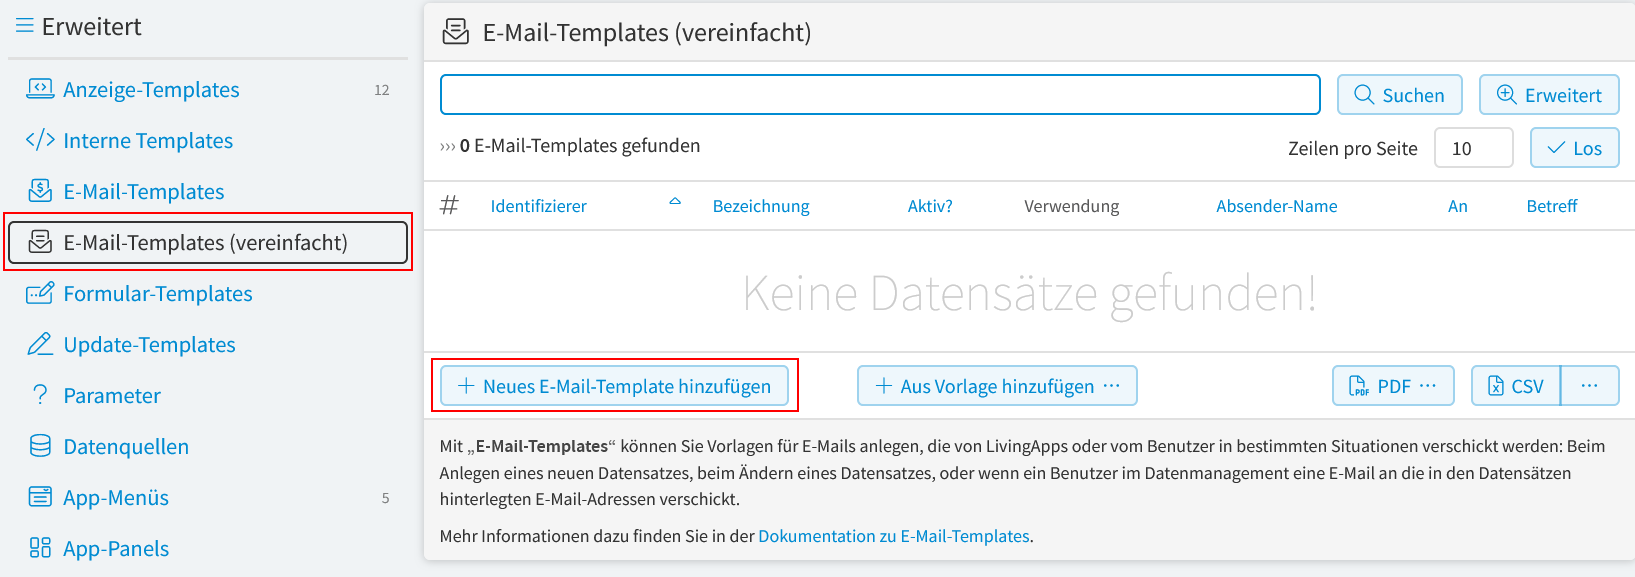Viewport: 1635px width, 577px height.
Task: Open Anzeige-Templates in the sidebar
Action: (151, 89)
